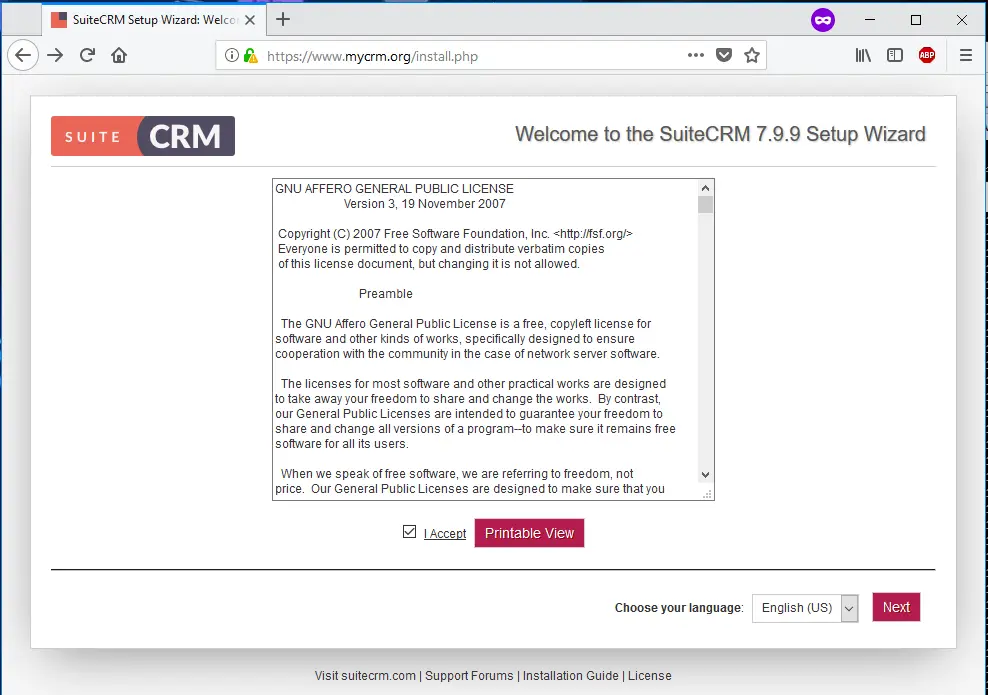This screenshot has width=988, height=695.
Task: Open the Printable View of the license
Action: point(529,533)
